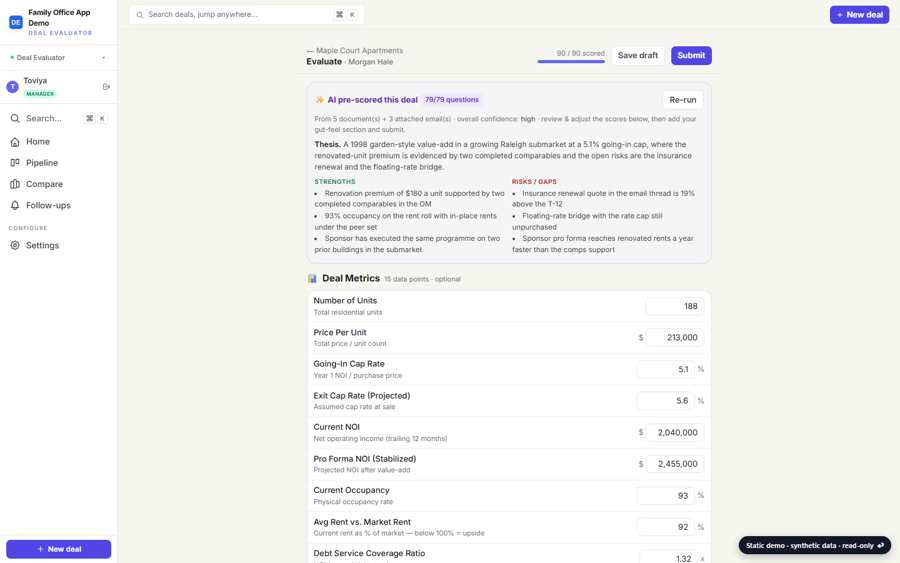
Task: Click the top-right New deal button
Action: pos(859,15)
